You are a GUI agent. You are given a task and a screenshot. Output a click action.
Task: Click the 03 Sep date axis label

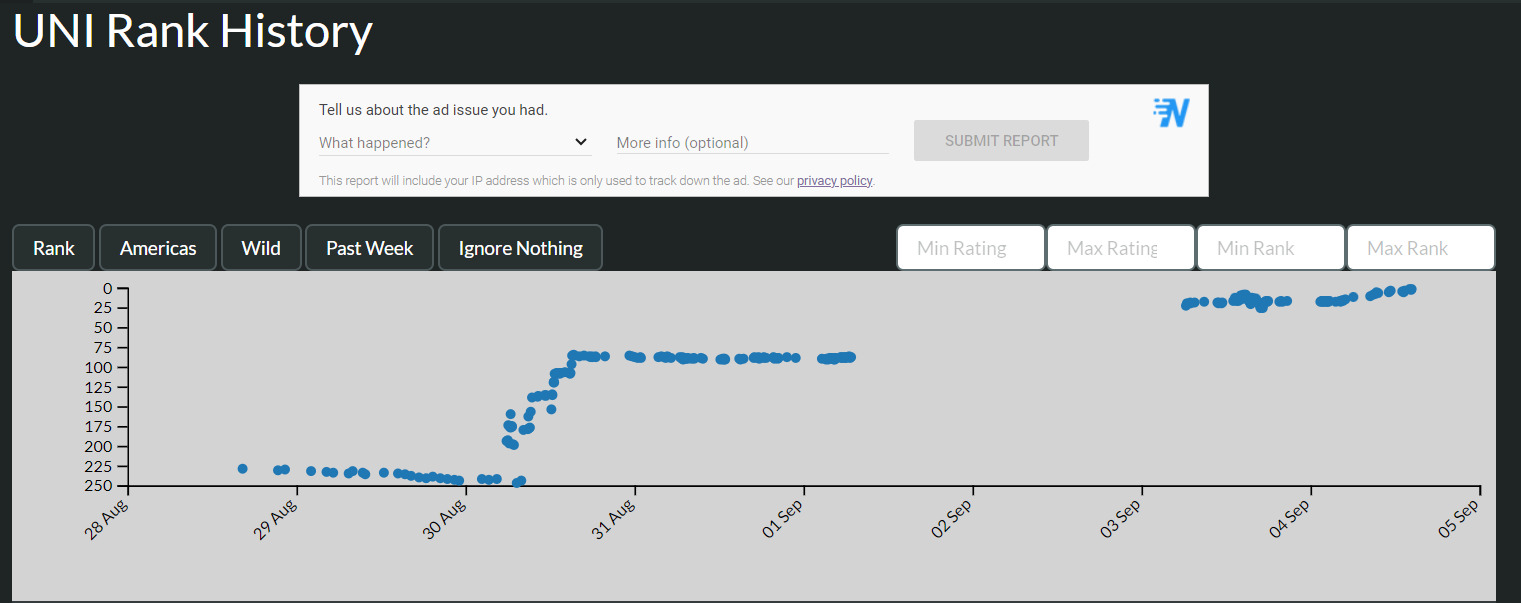click(1121, 519)
